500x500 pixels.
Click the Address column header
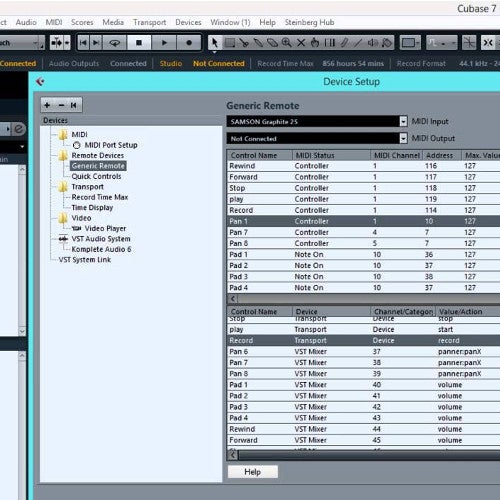(x=442, y=155)
